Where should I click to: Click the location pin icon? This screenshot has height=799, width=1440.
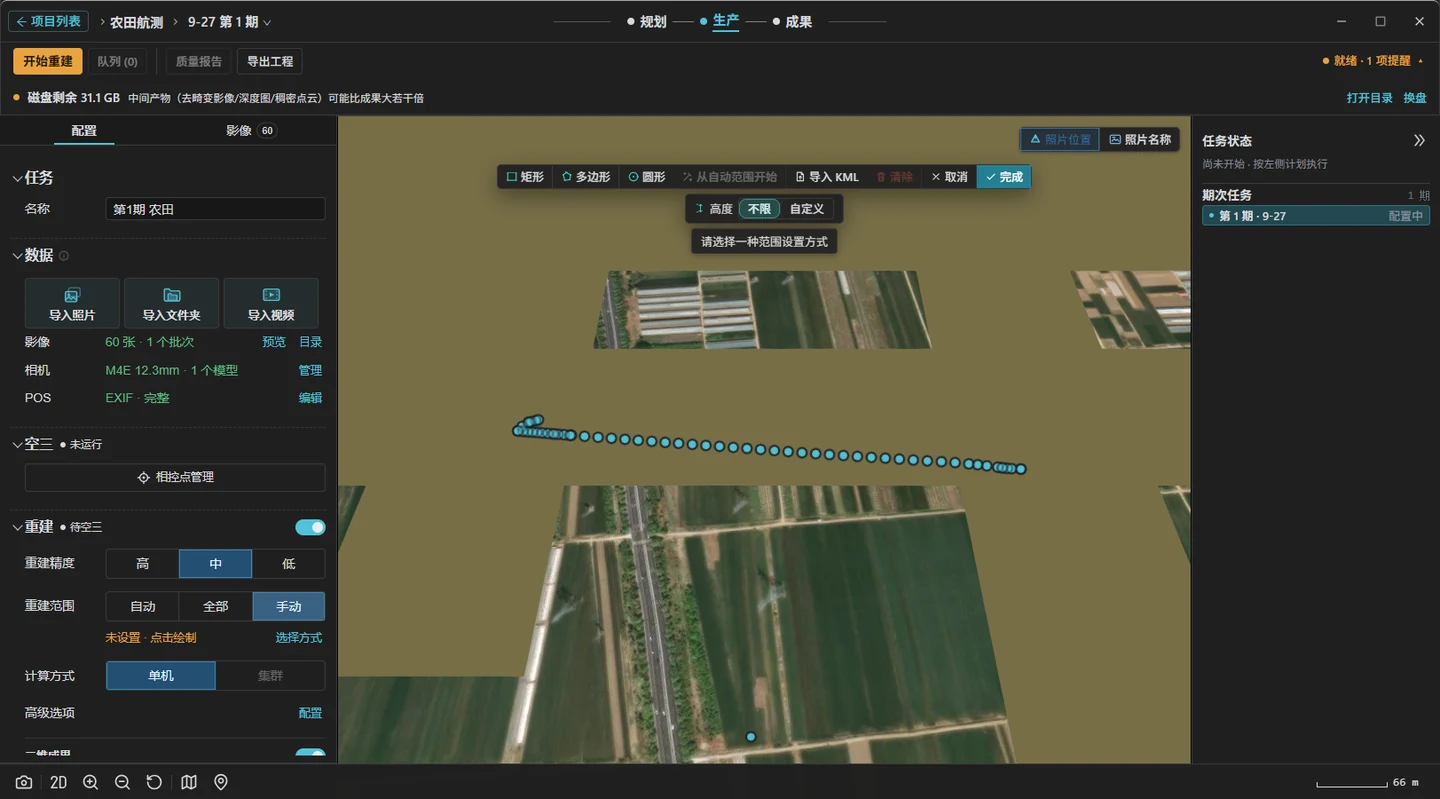coord(221,782)
